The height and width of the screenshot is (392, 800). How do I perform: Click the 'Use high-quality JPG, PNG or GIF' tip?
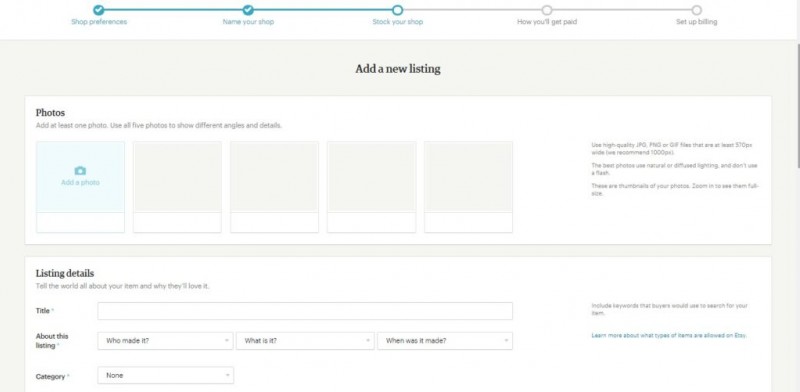click(x=672, y=149)
